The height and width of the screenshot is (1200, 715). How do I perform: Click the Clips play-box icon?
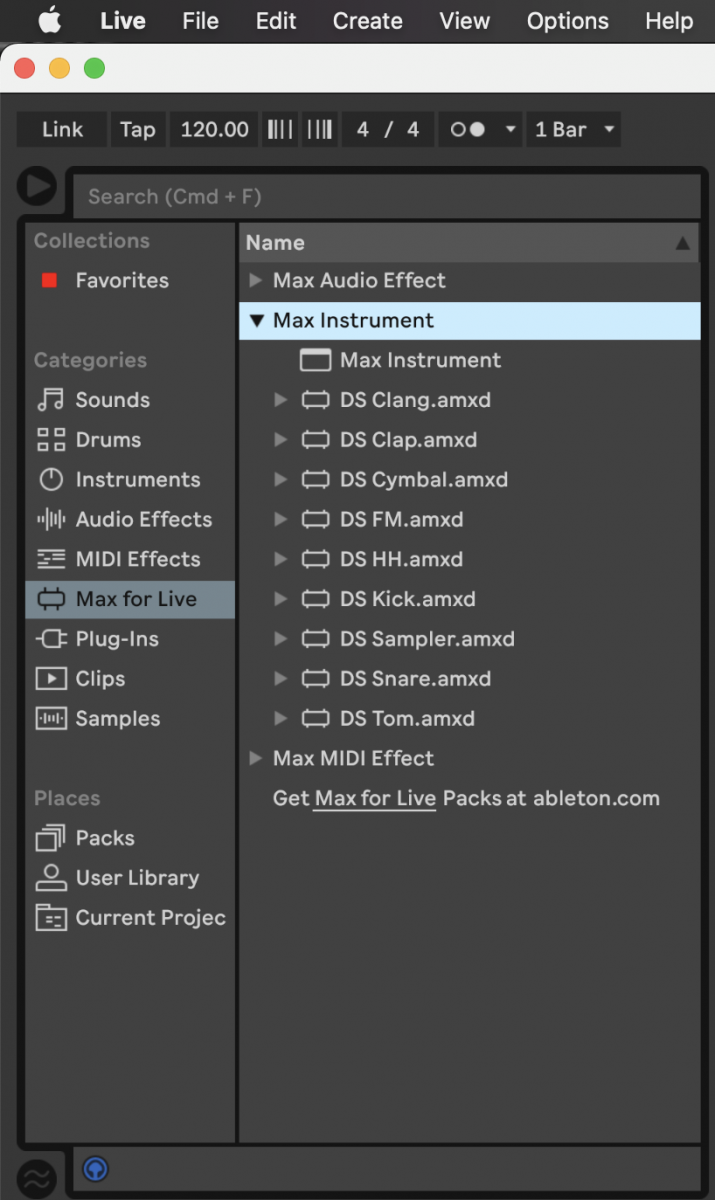(50, 679)
